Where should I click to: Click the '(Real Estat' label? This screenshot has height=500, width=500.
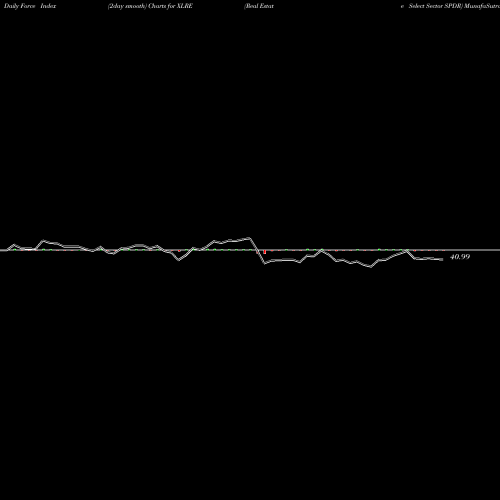(x=259, y=6)
